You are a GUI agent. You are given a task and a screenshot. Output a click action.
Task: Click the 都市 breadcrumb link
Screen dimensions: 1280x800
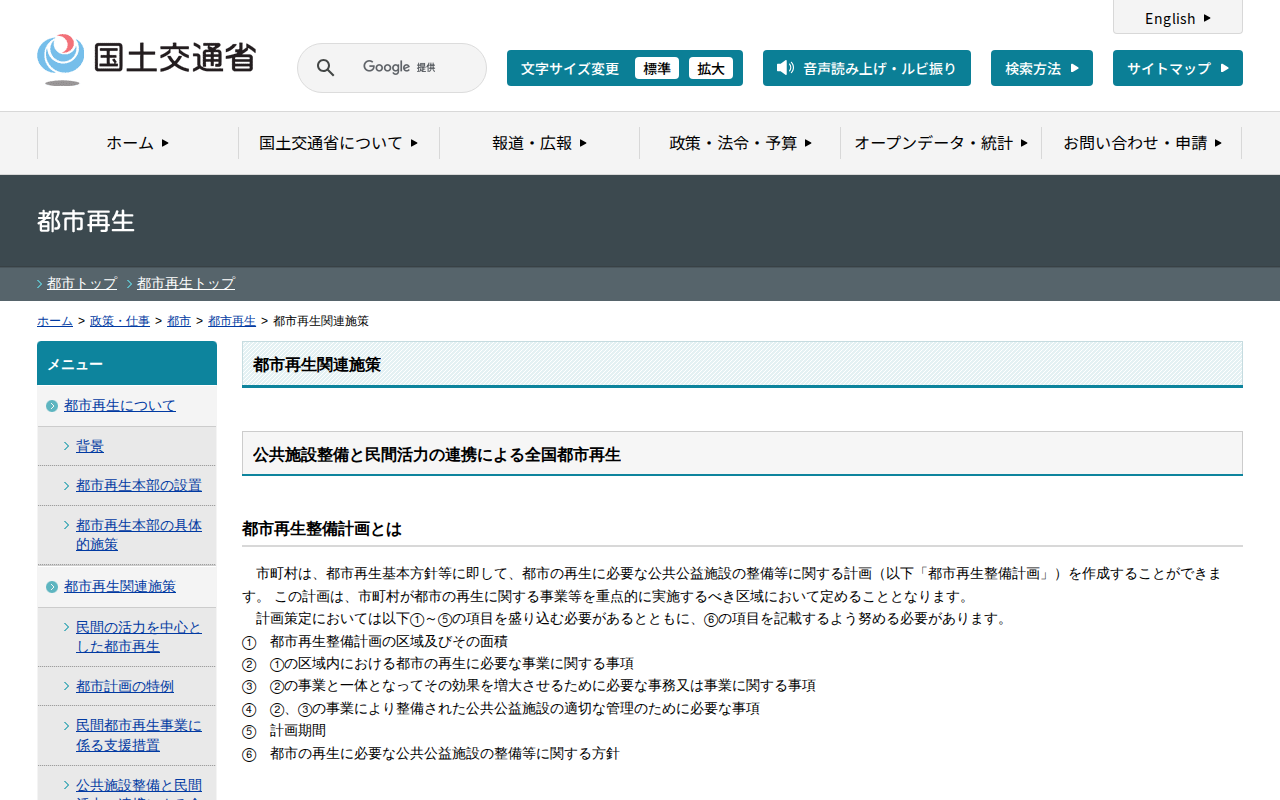[179, 321]
